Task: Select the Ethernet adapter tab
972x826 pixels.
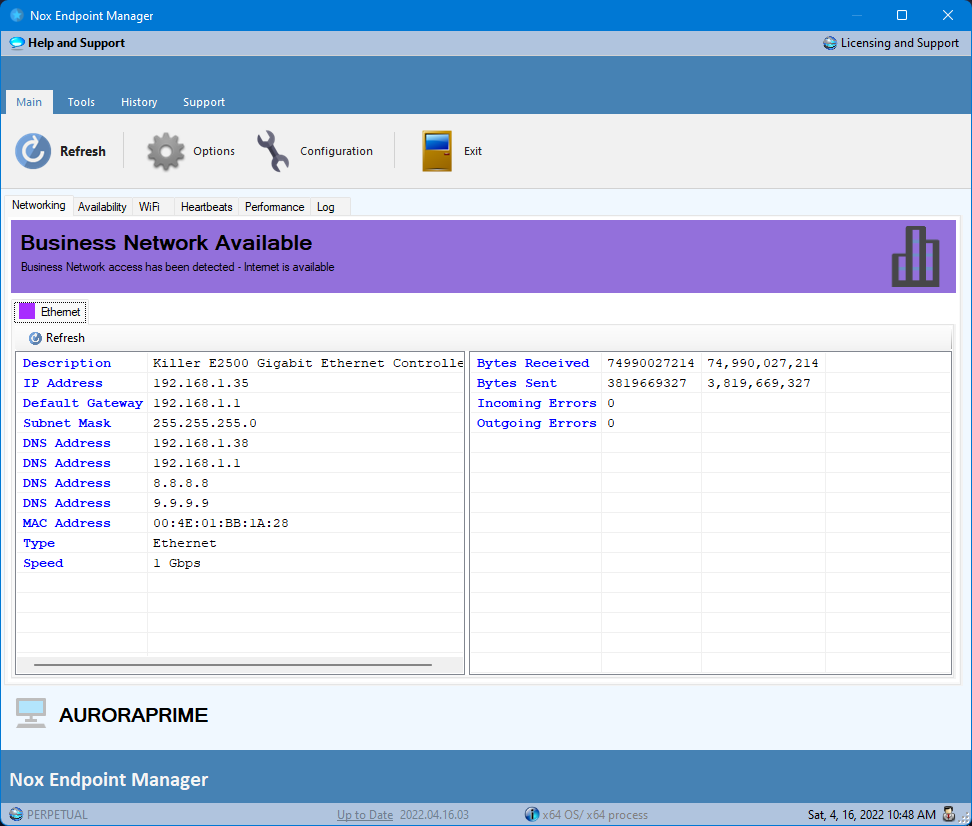Action: (50, 312)
